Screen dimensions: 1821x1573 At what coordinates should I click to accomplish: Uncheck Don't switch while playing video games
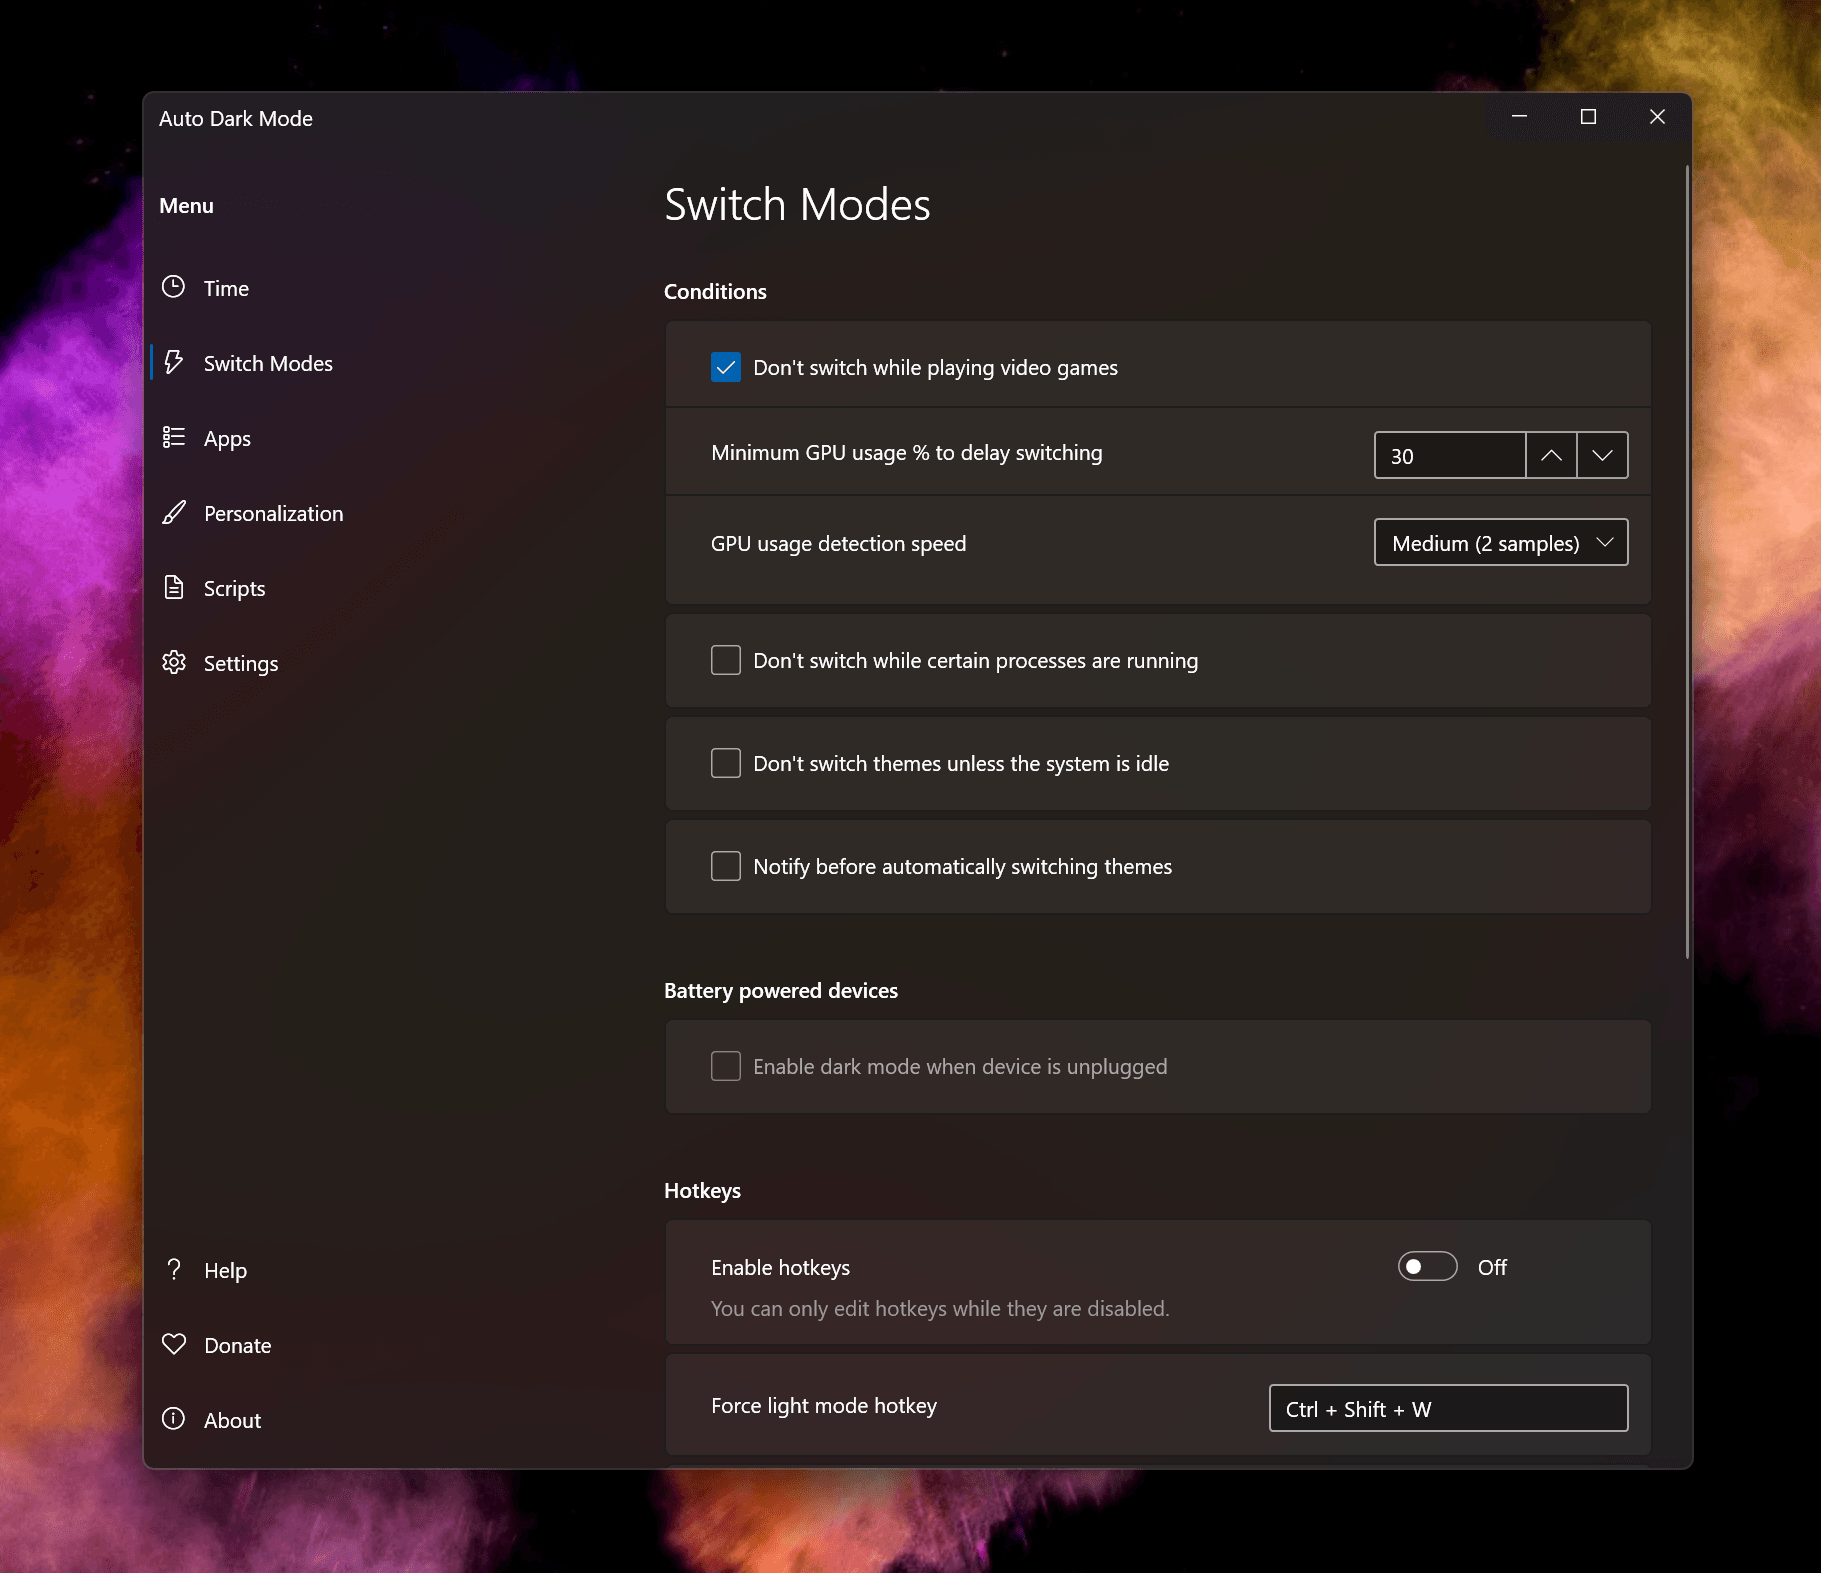pyautogui.click(x=726, y=367)
